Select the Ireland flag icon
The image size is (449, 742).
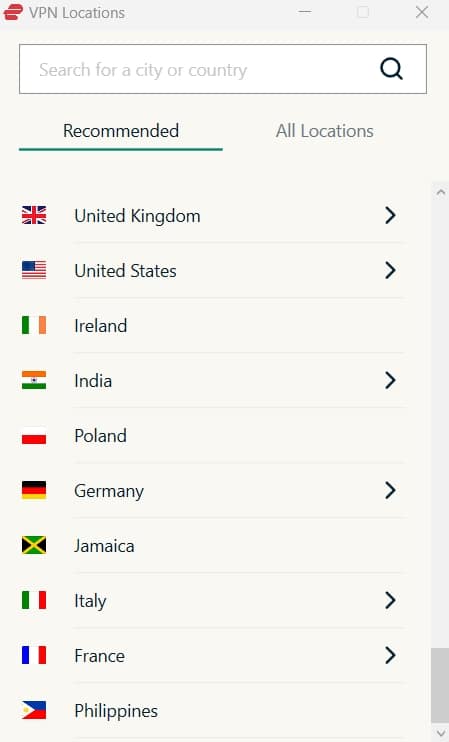click(34, 325)
